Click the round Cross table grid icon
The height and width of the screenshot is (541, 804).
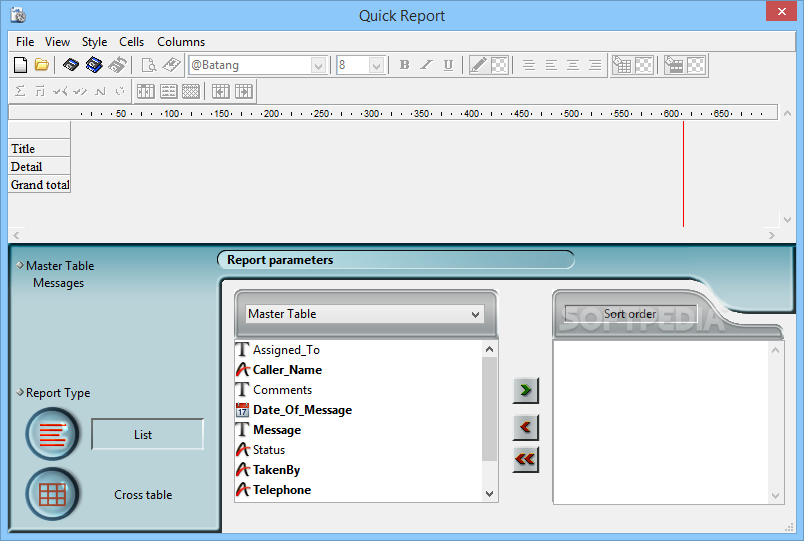pos(52,494)
